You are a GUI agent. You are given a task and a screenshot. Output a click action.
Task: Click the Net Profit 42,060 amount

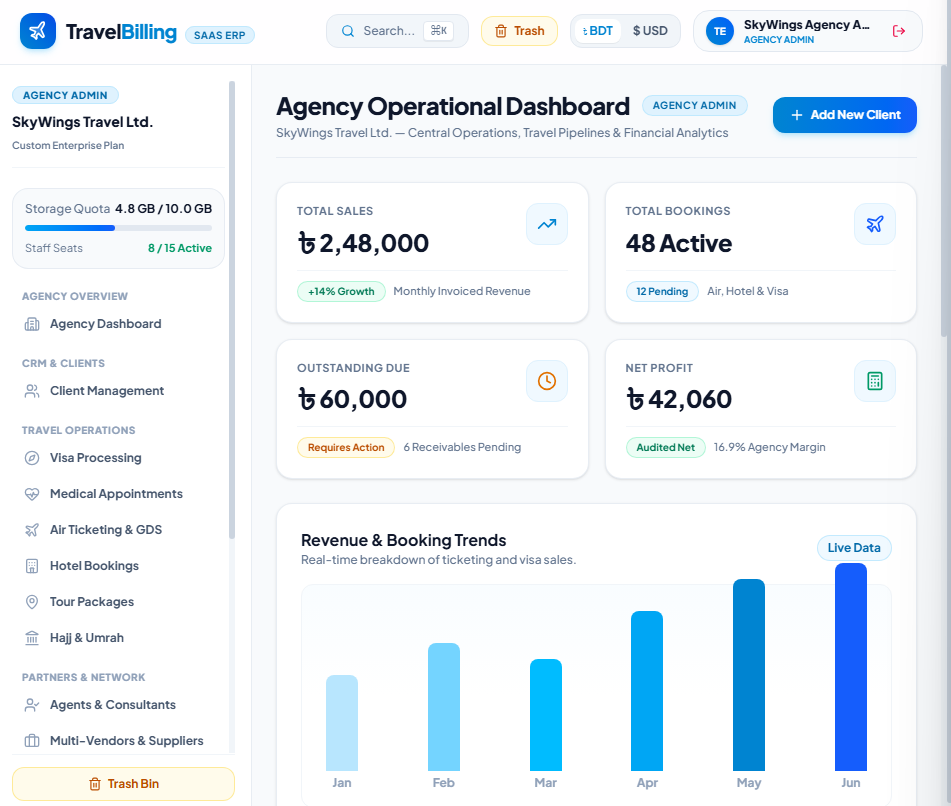pos(679,399)
